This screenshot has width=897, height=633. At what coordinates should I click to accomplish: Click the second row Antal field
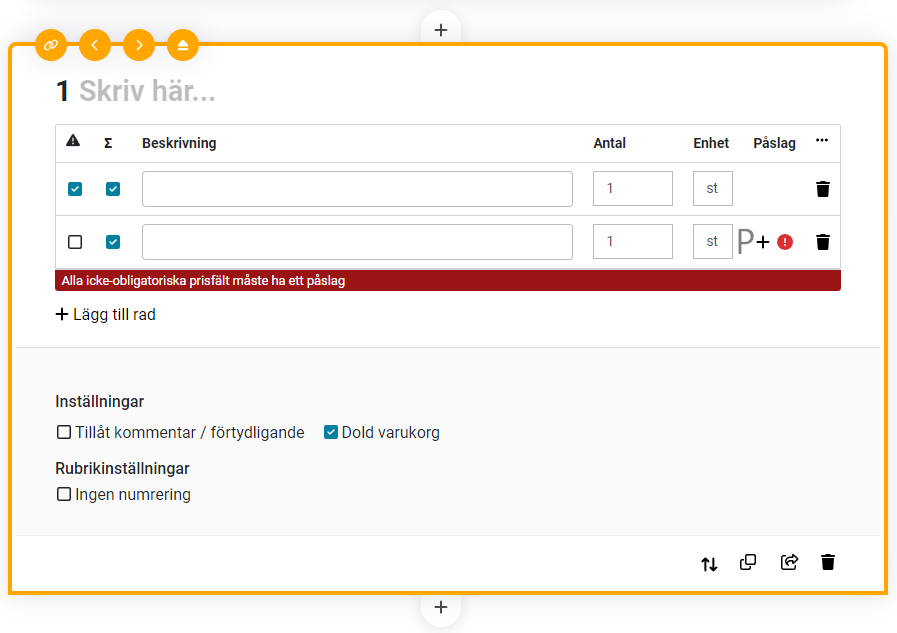coord(633,241)
